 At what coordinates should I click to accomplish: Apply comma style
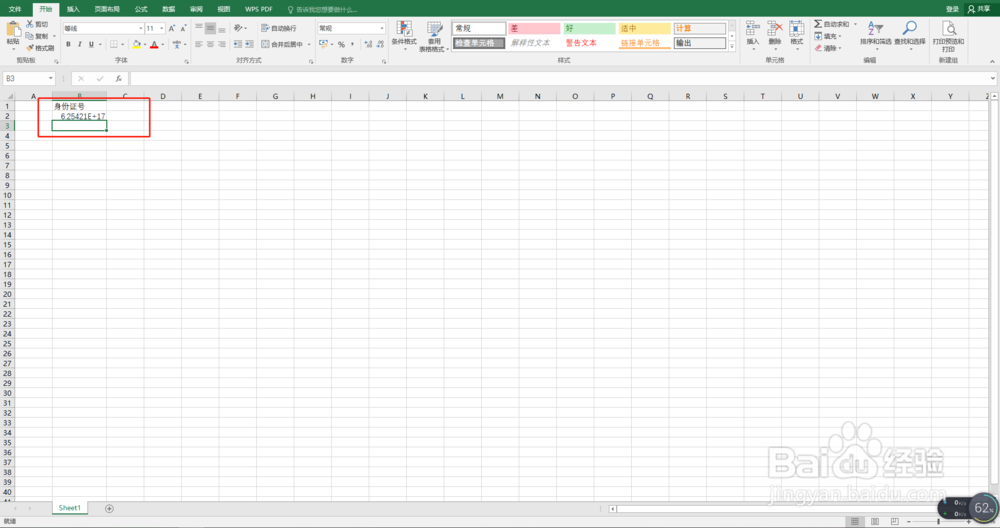352,44
